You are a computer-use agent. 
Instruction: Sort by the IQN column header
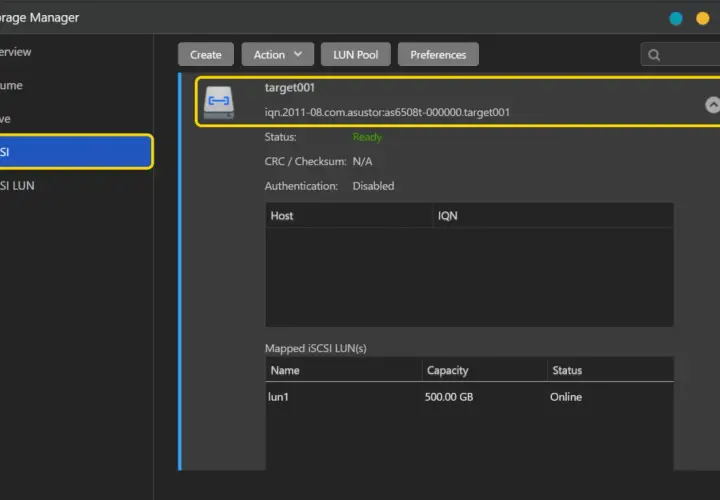tap(553, 215)
